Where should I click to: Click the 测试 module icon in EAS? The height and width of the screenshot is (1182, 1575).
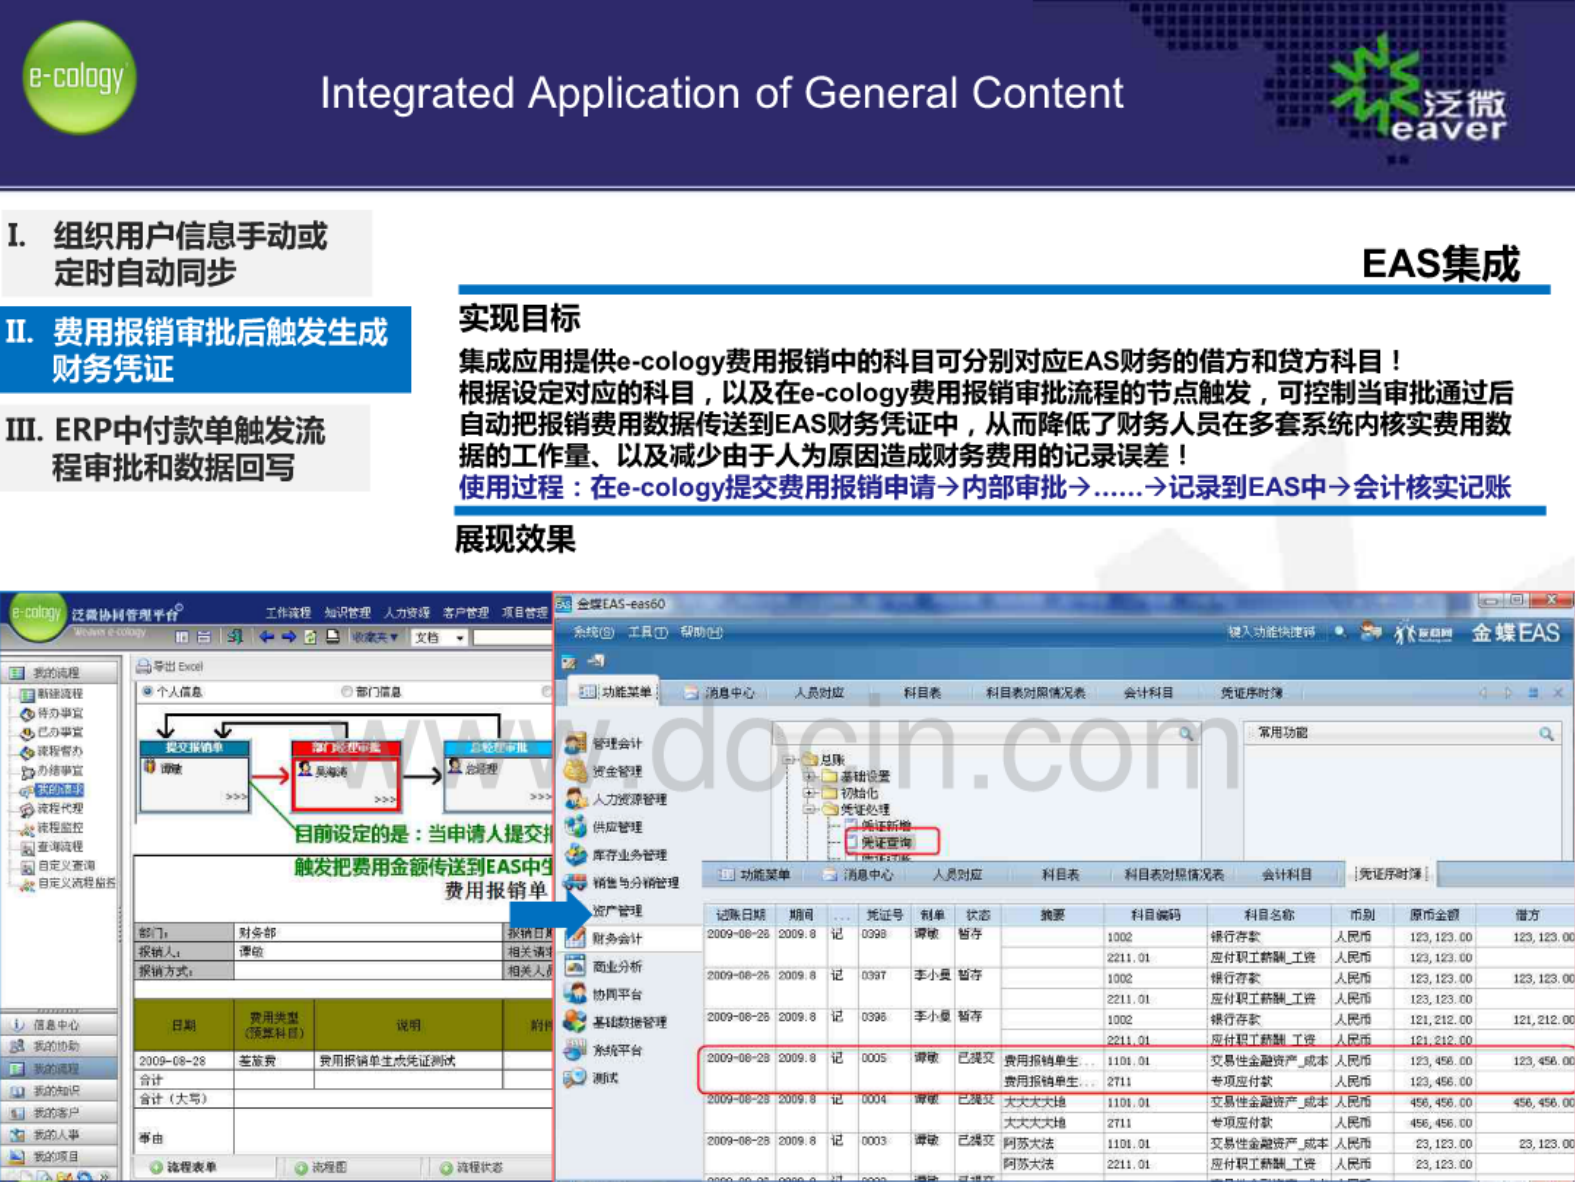(x=575, y=1078)
